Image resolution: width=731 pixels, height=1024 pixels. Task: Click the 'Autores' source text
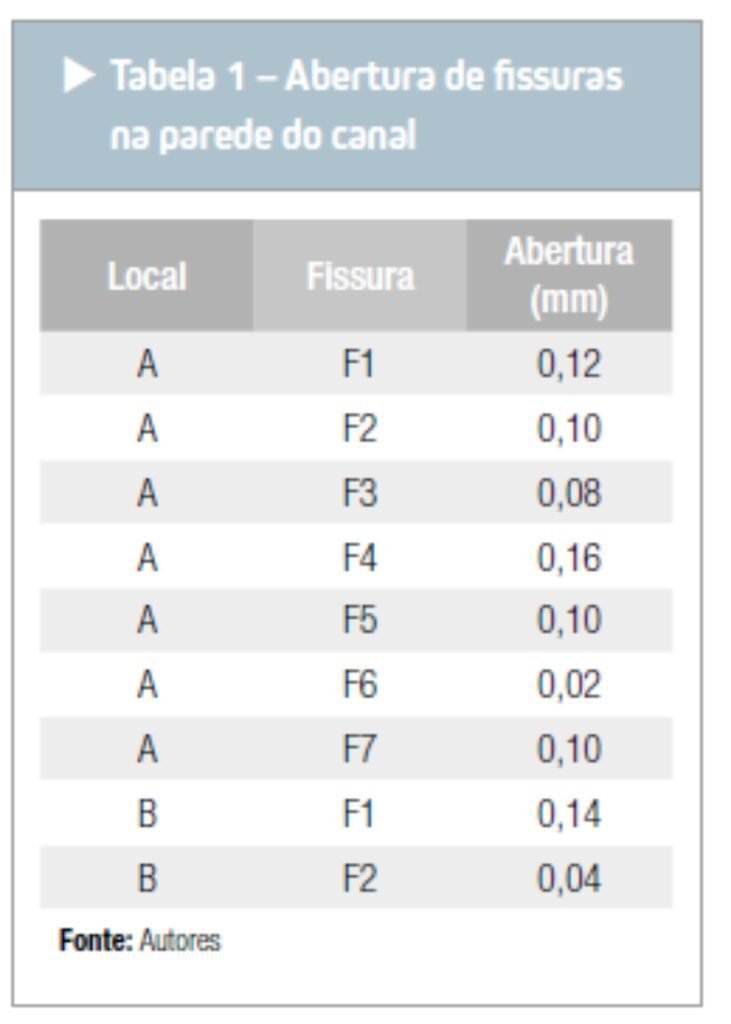click(x=180, y=940)
